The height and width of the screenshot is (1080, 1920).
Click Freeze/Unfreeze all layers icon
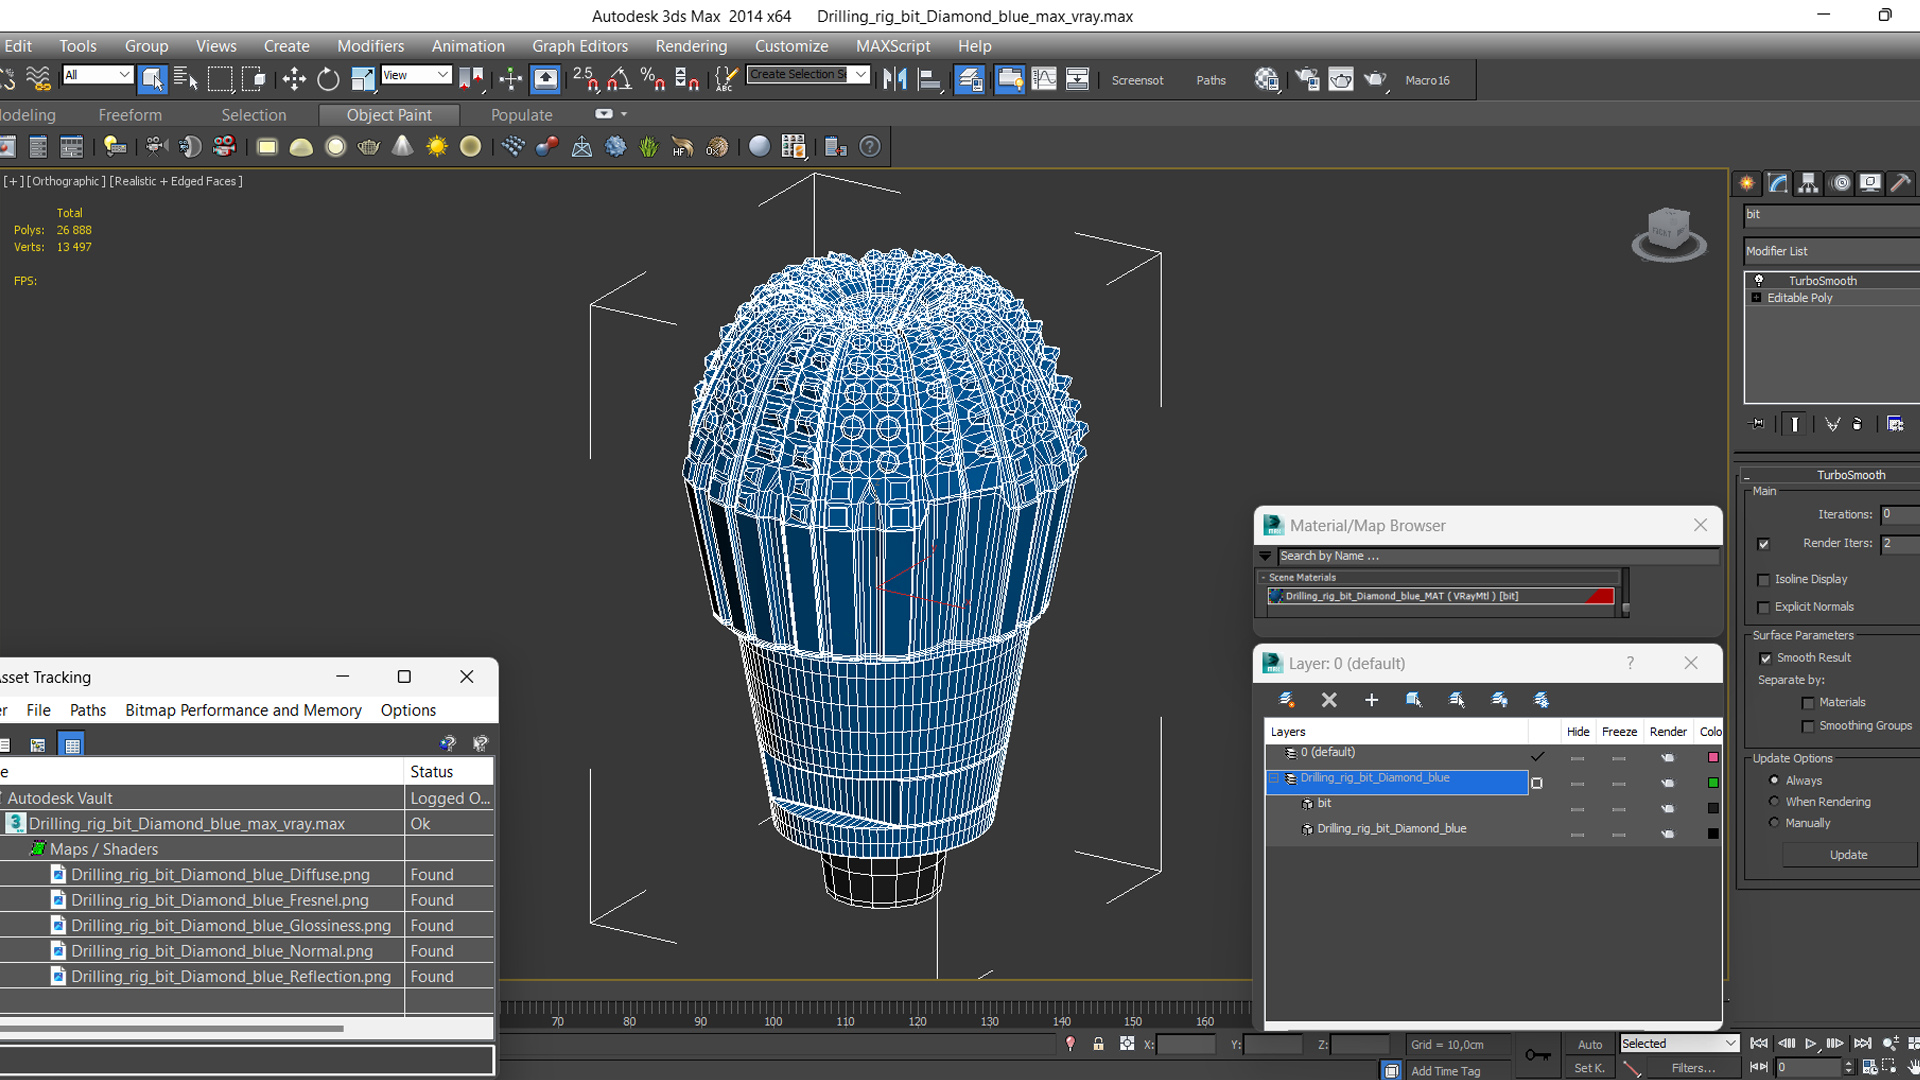click(1541, 700)
